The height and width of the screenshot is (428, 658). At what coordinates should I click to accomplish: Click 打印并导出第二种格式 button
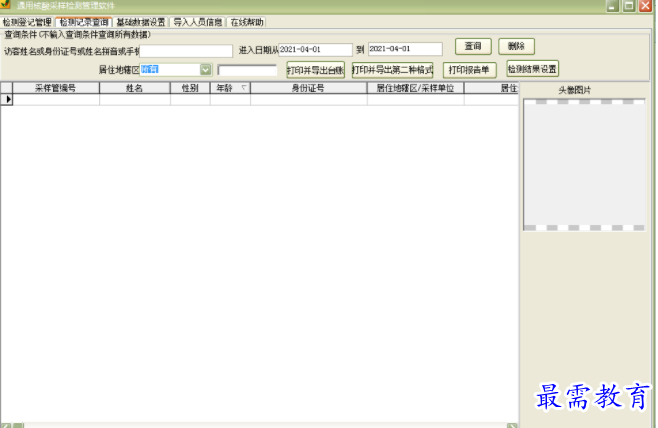pos(392,70)
